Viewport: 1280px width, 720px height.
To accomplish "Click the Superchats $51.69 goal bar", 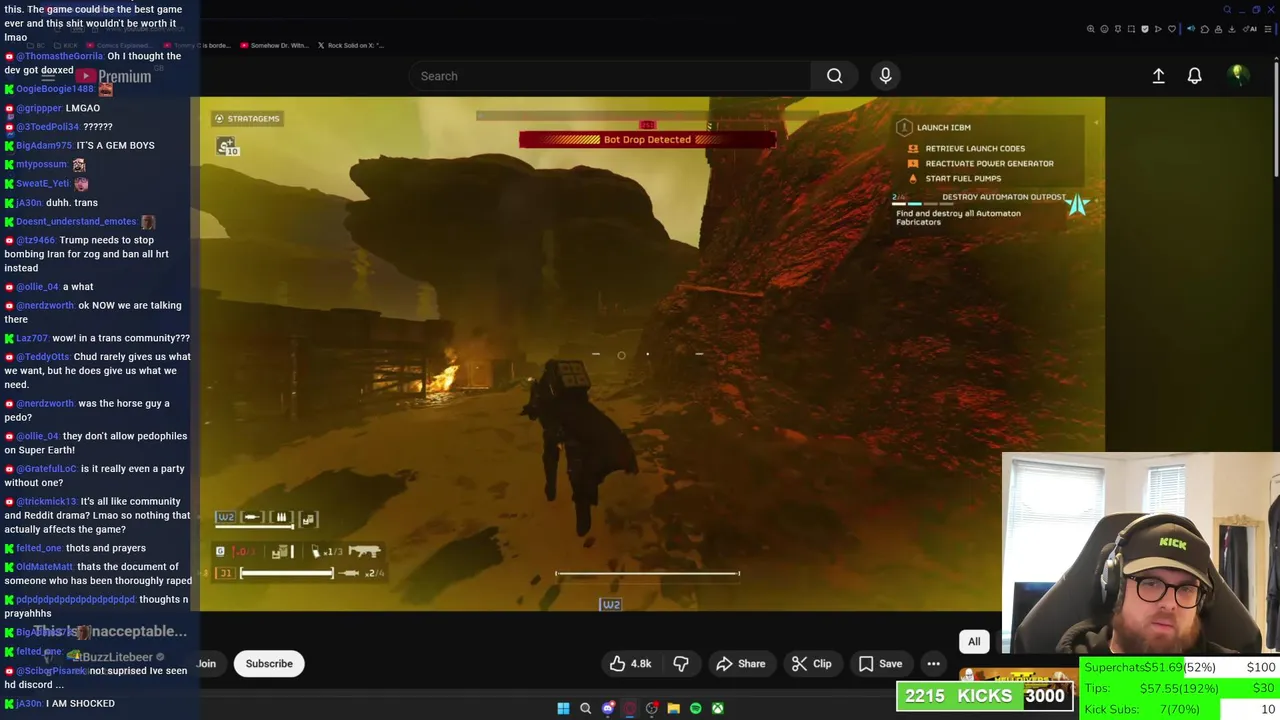I will click(1180, 667).
